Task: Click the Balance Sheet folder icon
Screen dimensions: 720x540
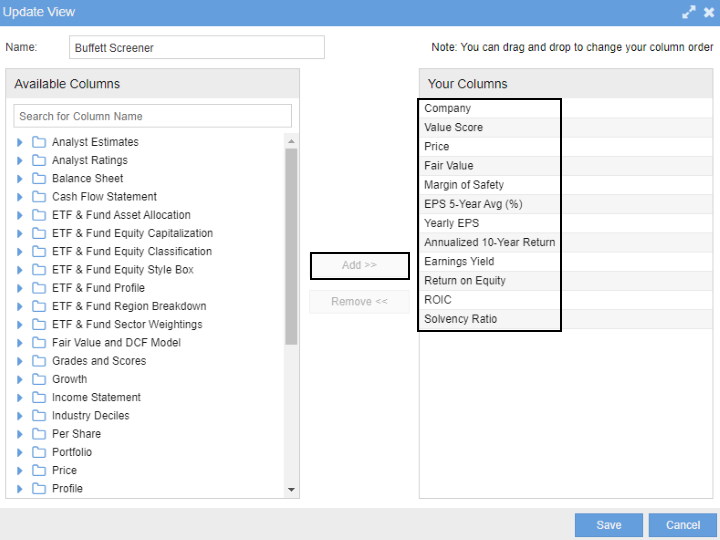Action: pos(39,179)
